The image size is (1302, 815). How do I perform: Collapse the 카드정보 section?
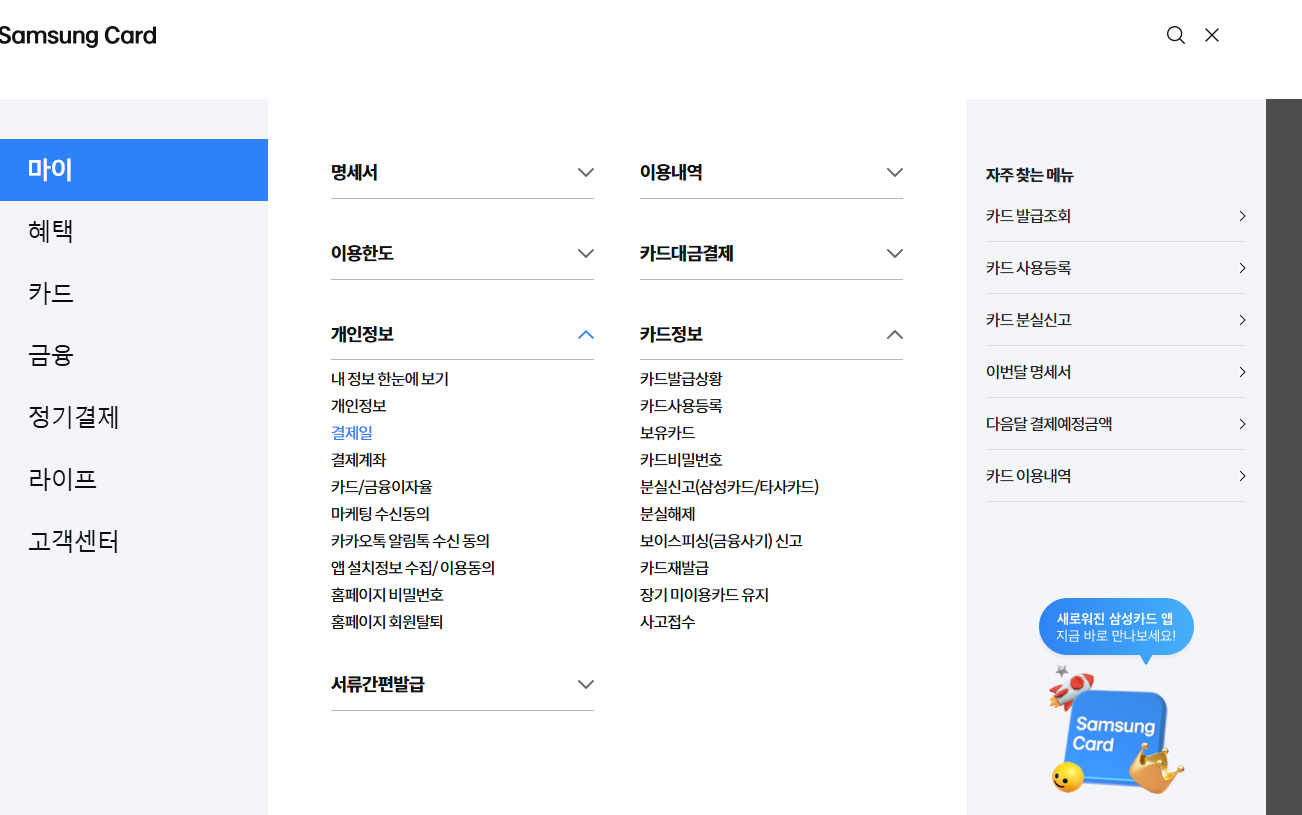[x=894, y=335]
